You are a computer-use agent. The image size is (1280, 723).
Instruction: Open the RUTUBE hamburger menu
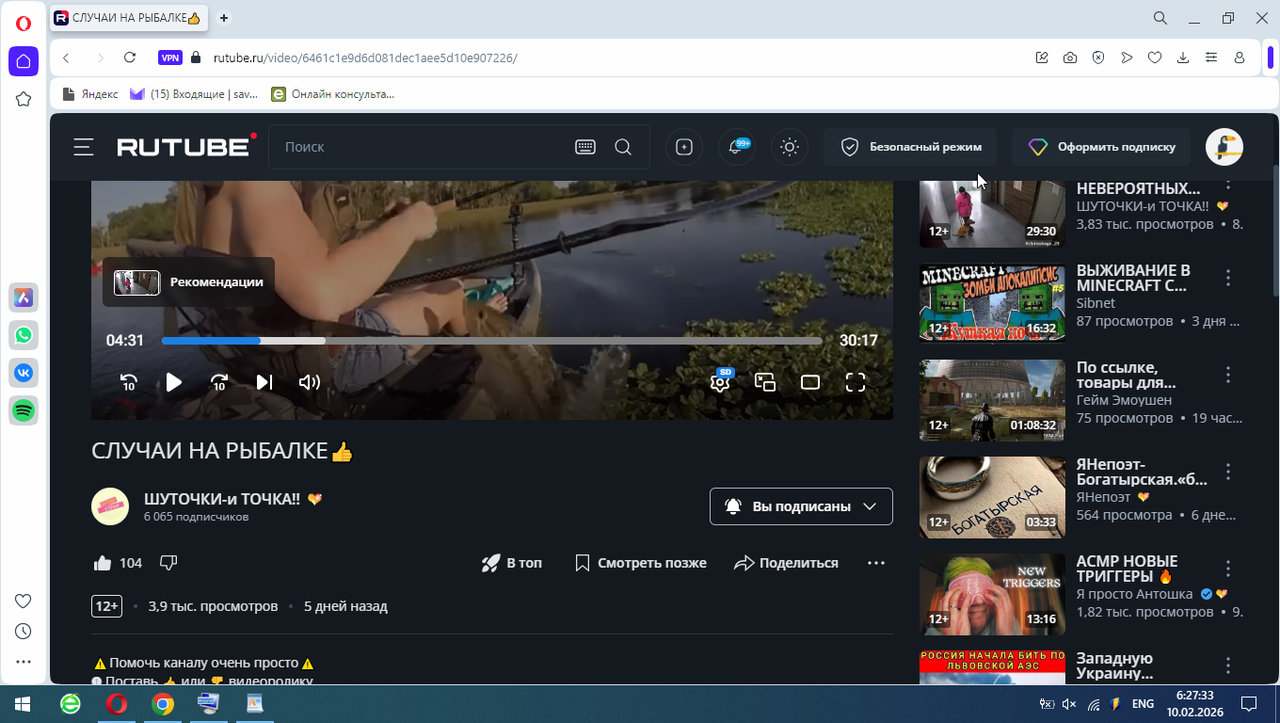click(x=83, y=147)
